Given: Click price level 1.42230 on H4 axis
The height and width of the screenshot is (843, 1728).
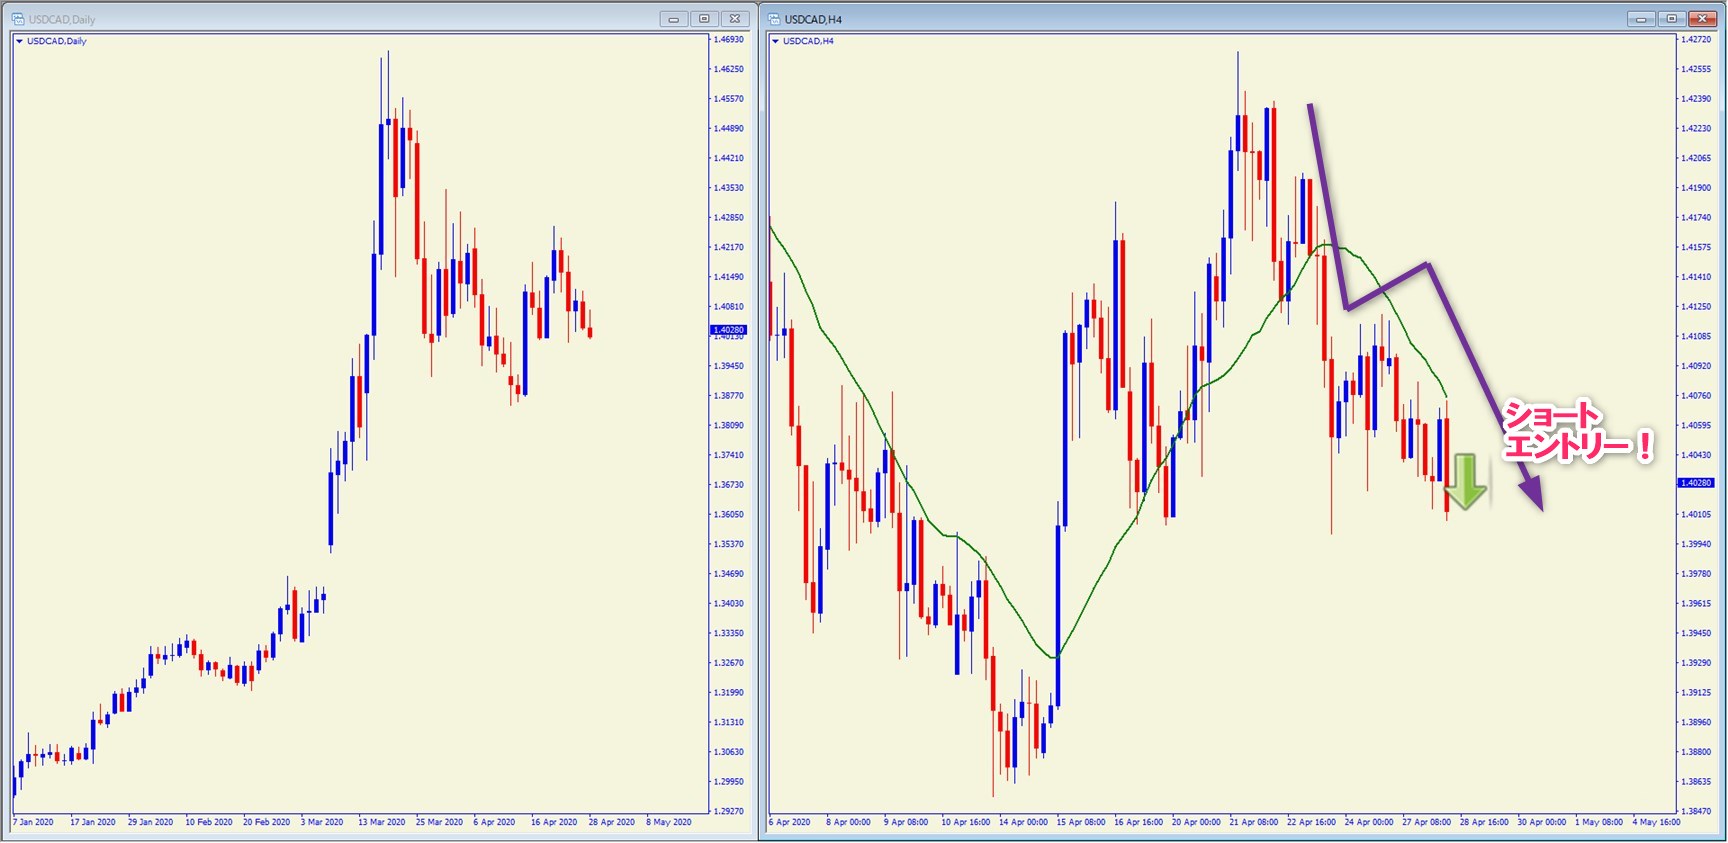Looking at the screenshot, I should pos(1696,128).
